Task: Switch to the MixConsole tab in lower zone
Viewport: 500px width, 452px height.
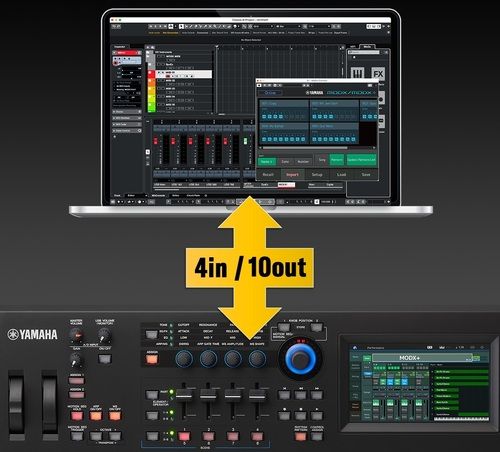Action: click(x=159, y=195)
